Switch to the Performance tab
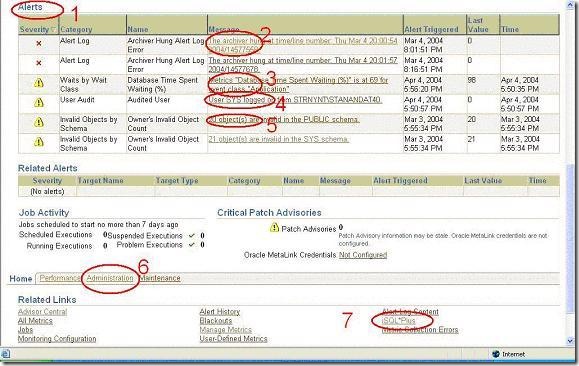Viewport: 579px width, 366px height. point(59,278)
